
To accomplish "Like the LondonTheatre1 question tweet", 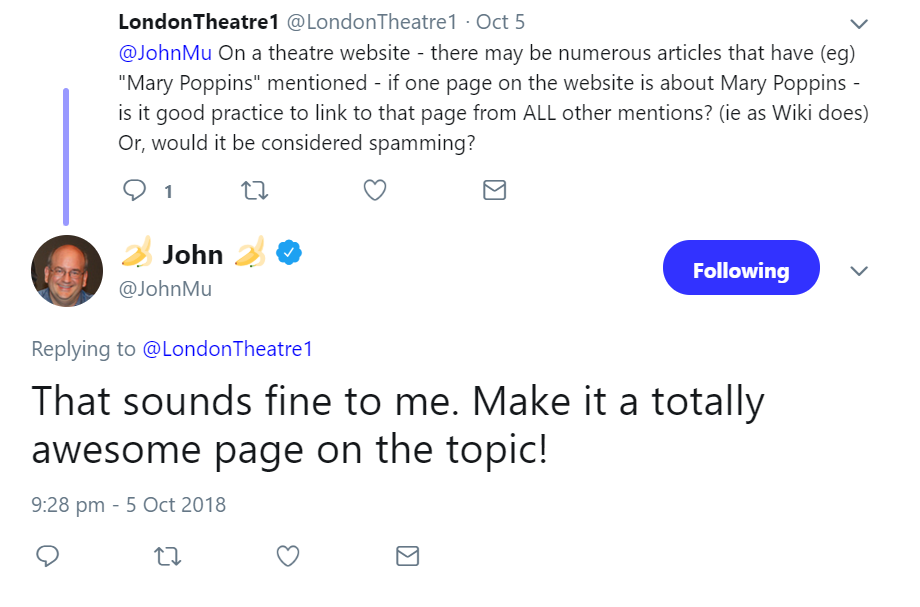I will [375, 190].
